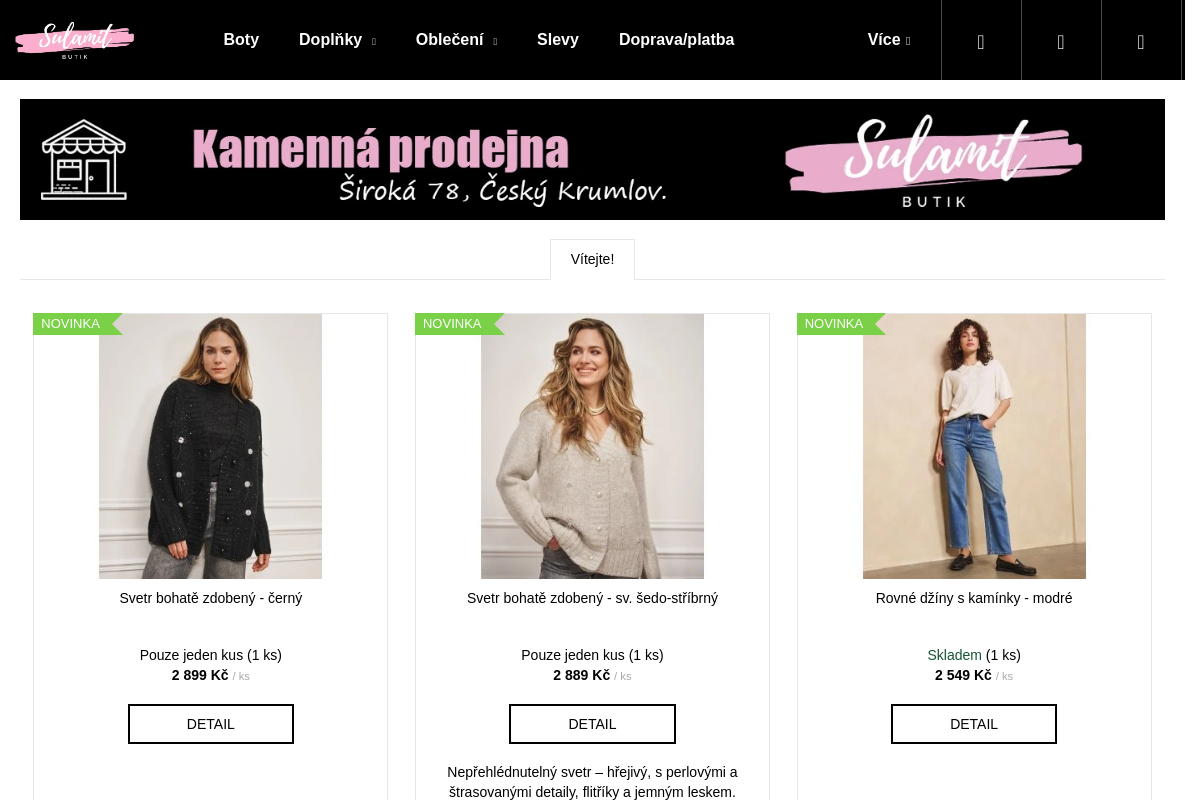Click the NOVINKA badge on the silver sweater
Viewport: 1200px width, 800px height.
[x=452, y=323]
